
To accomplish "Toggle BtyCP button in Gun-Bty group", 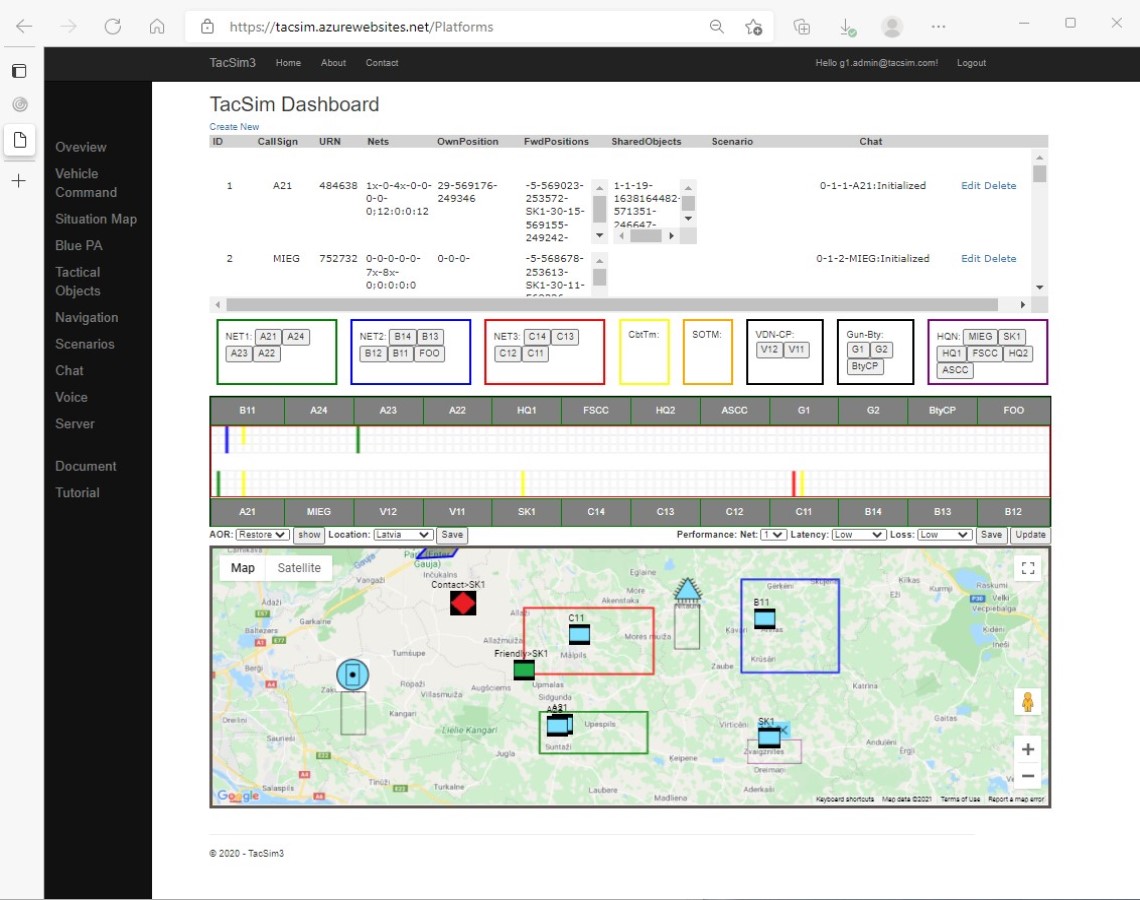I will [864, 366].
